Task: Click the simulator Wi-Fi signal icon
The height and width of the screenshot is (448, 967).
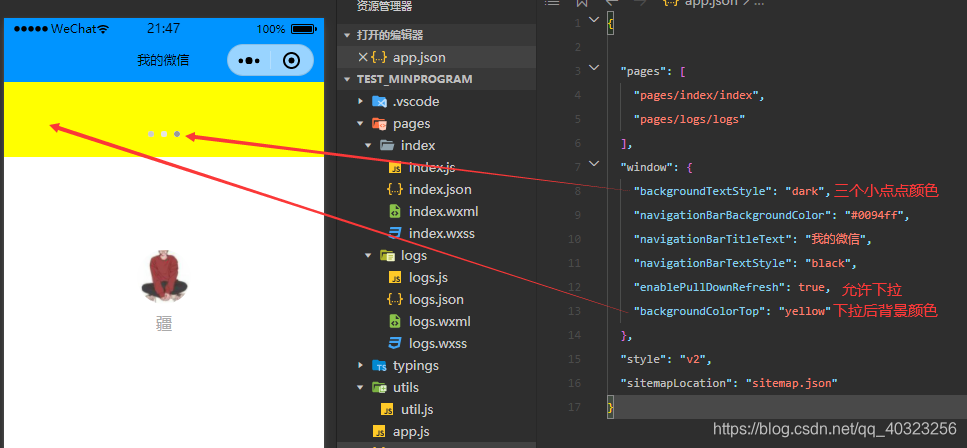Action: (x=104, y=29)
